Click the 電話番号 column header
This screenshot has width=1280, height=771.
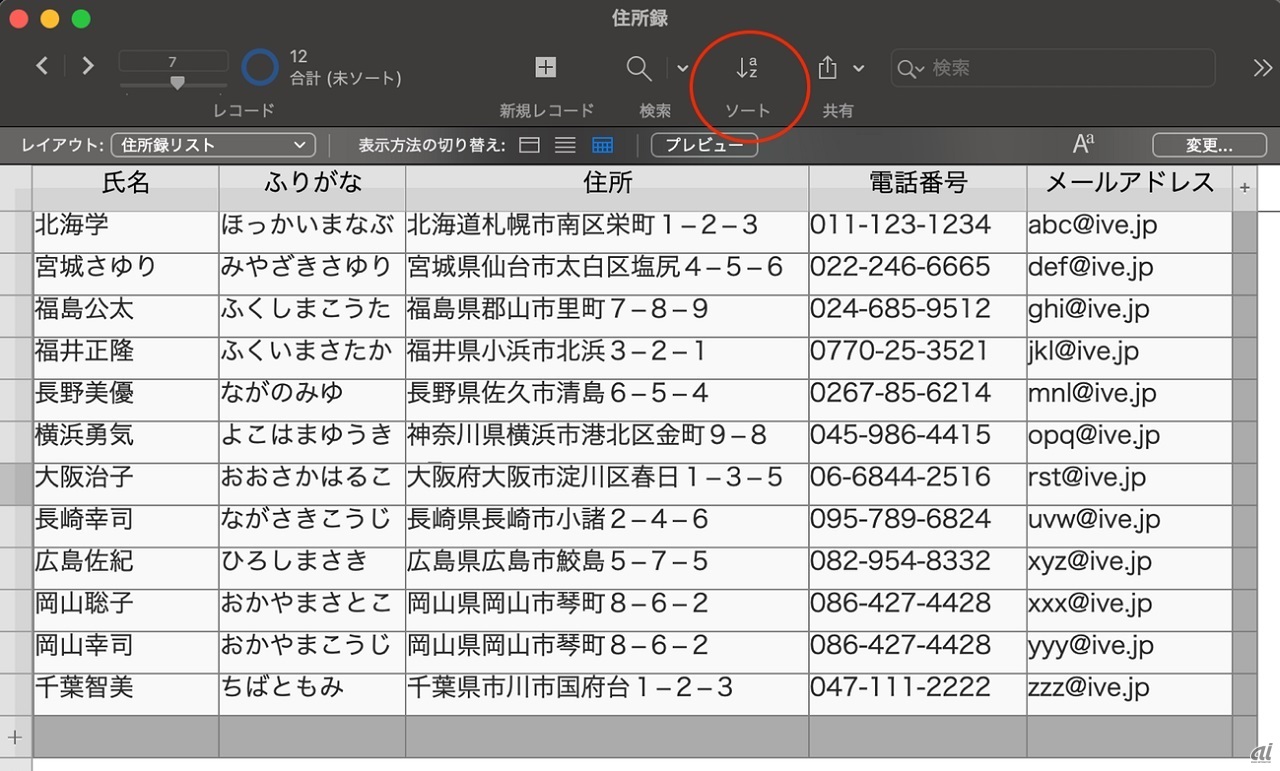coord(917,182)
